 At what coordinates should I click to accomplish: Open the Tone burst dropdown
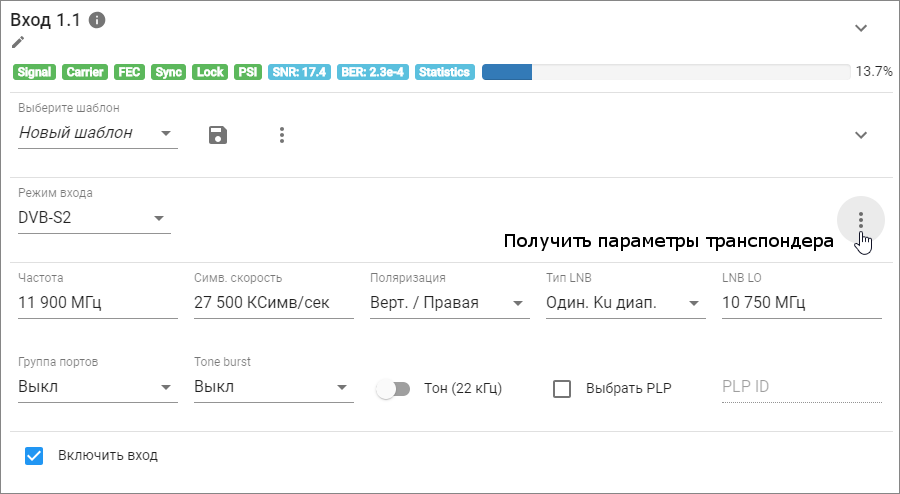[x=274, y=387]
